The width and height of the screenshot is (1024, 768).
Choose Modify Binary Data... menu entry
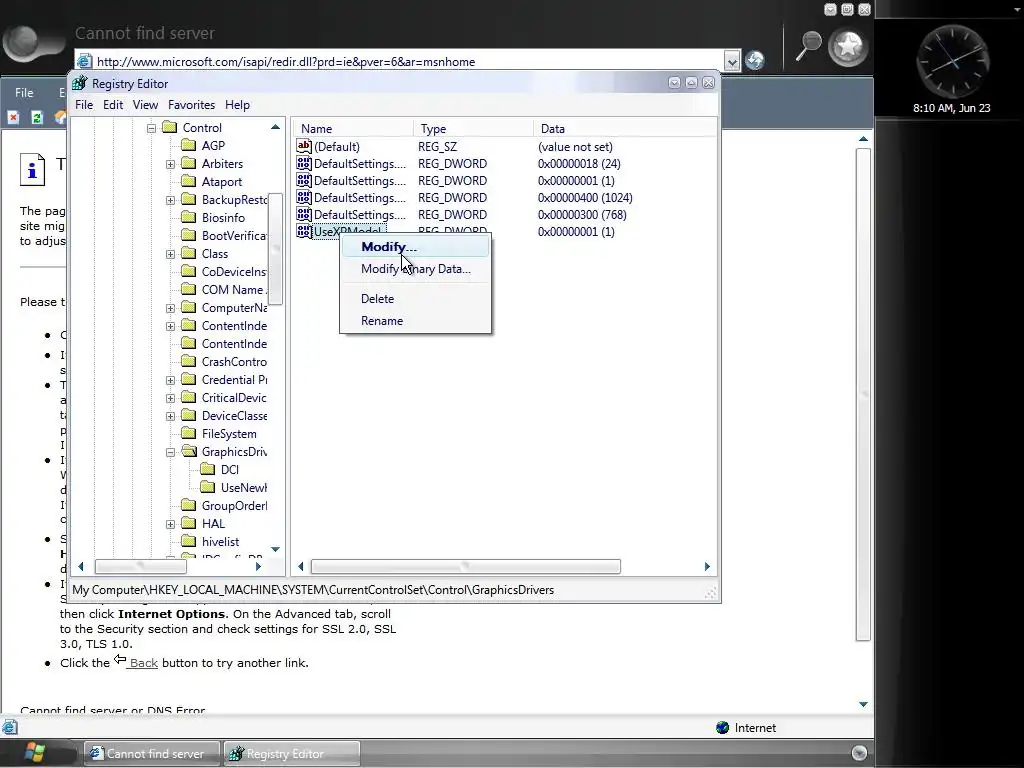pos(415,269)
